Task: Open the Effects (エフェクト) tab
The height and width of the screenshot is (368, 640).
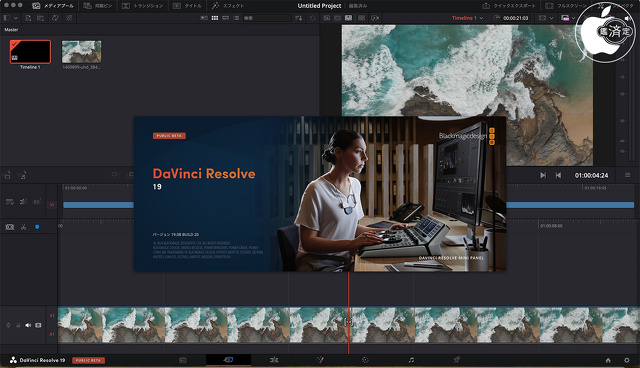Action: coord(228,6)
